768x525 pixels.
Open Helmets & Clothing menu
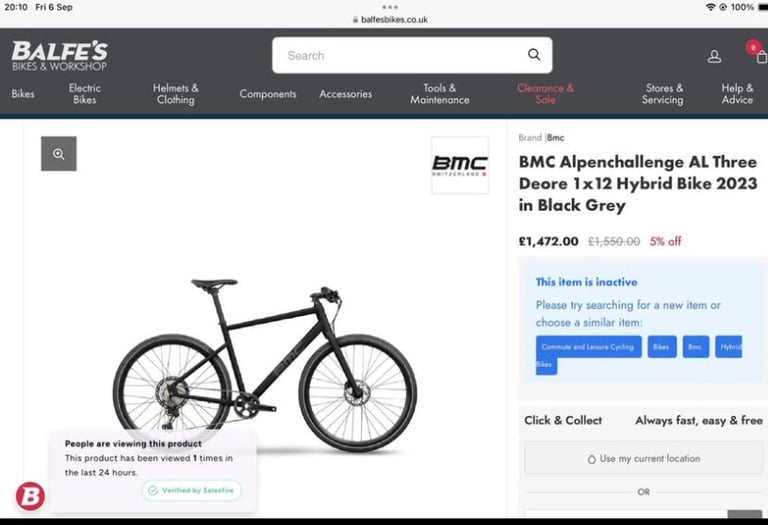175,94
